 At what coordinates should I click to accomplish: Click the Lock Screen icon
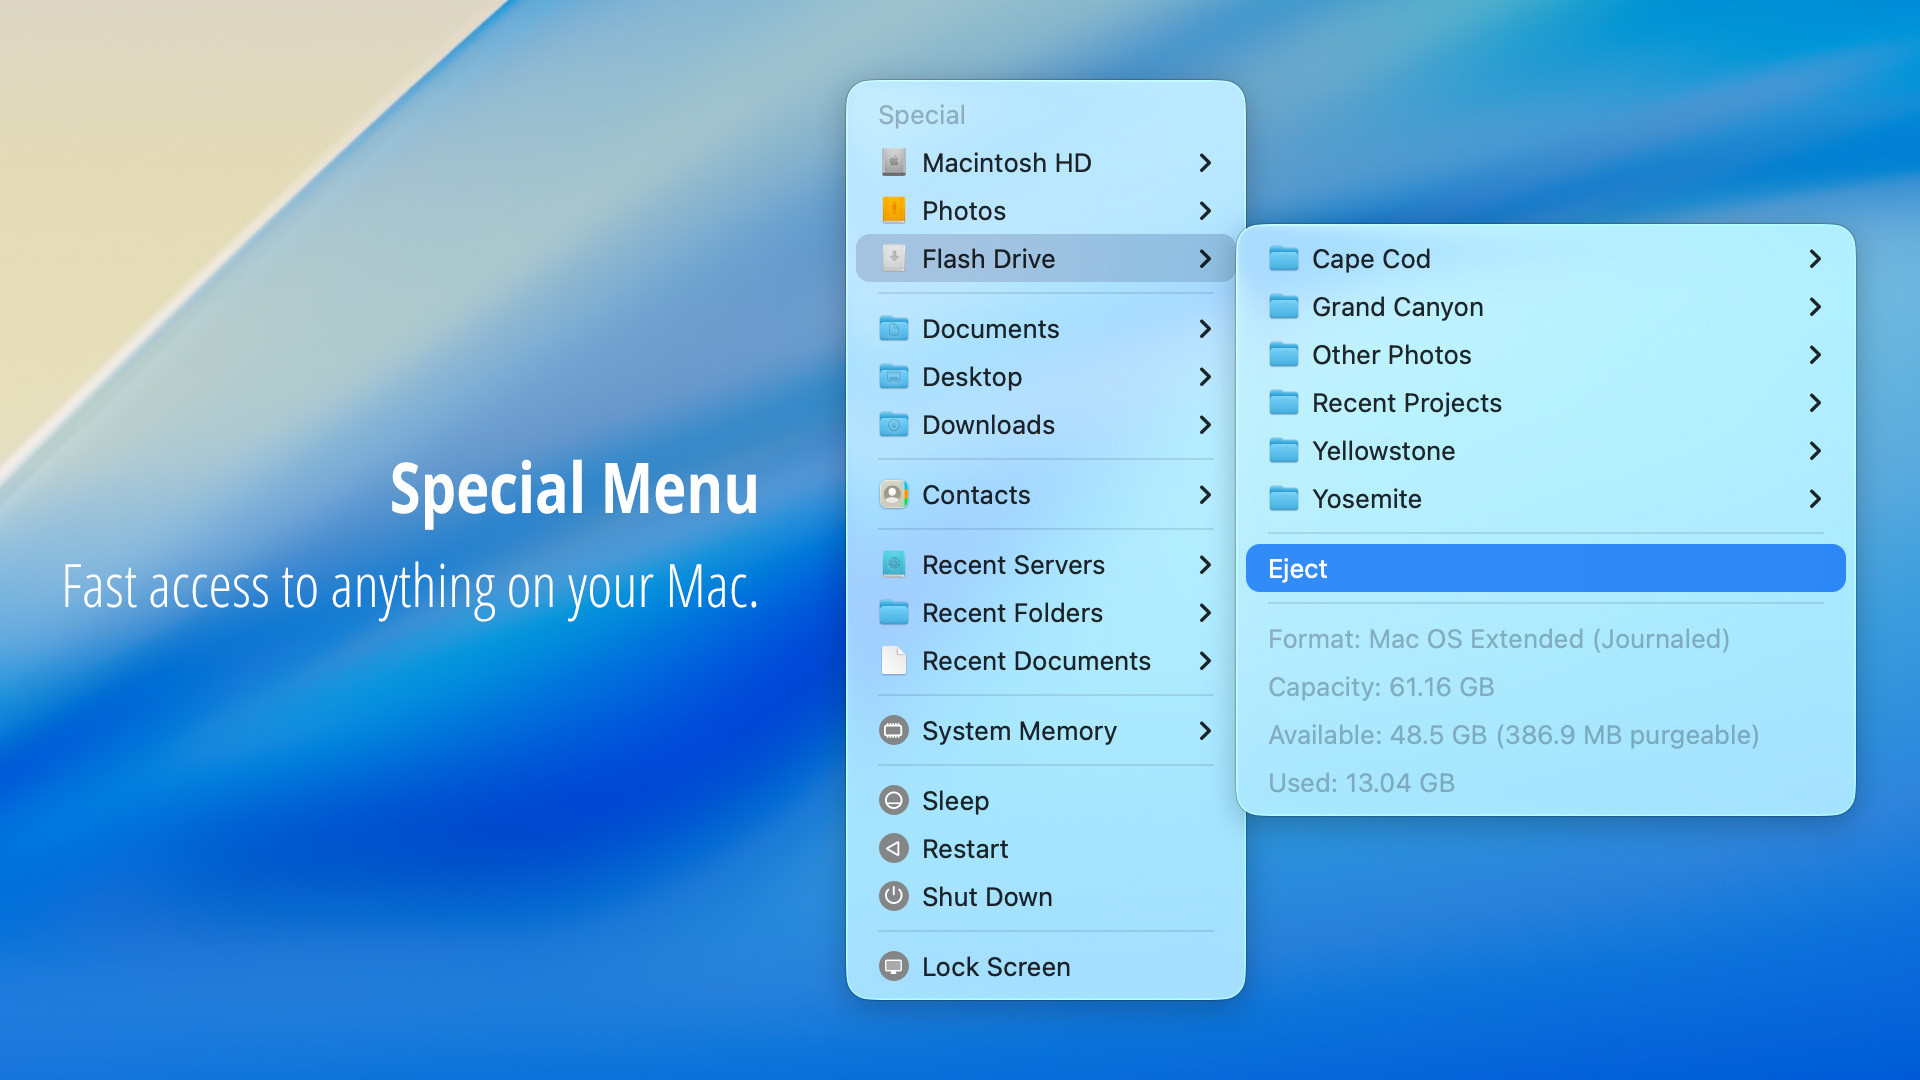point(894,966)
